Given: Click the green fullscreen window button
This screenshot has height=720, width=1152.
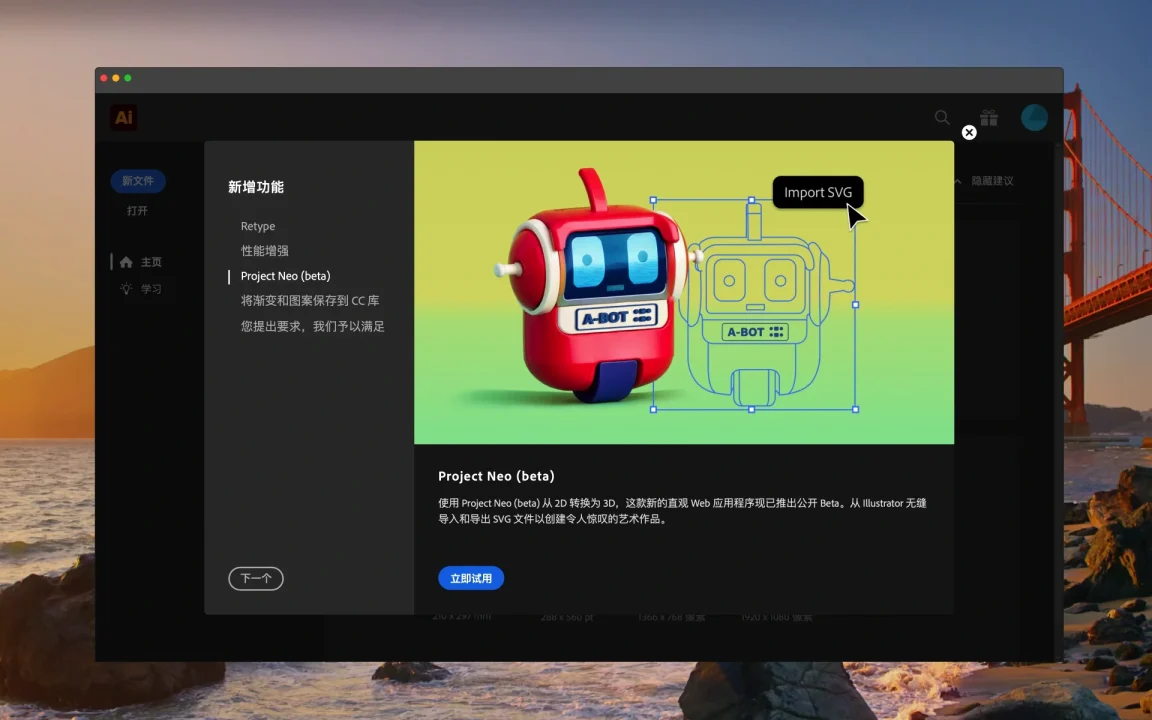Looking at the screenshot, I should [128, 78].
